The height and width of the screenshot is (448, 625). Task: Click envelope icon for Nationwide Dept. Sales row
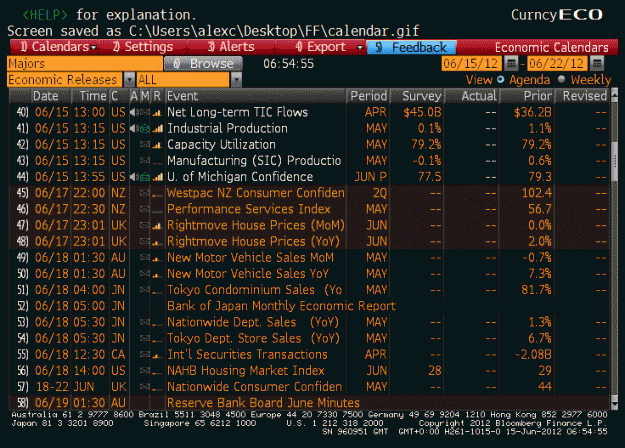145,322
